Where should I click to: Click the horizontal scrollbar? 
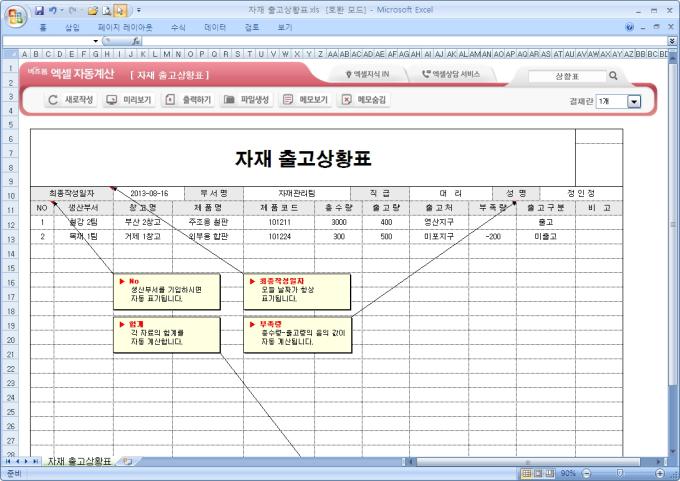[529, 462]
